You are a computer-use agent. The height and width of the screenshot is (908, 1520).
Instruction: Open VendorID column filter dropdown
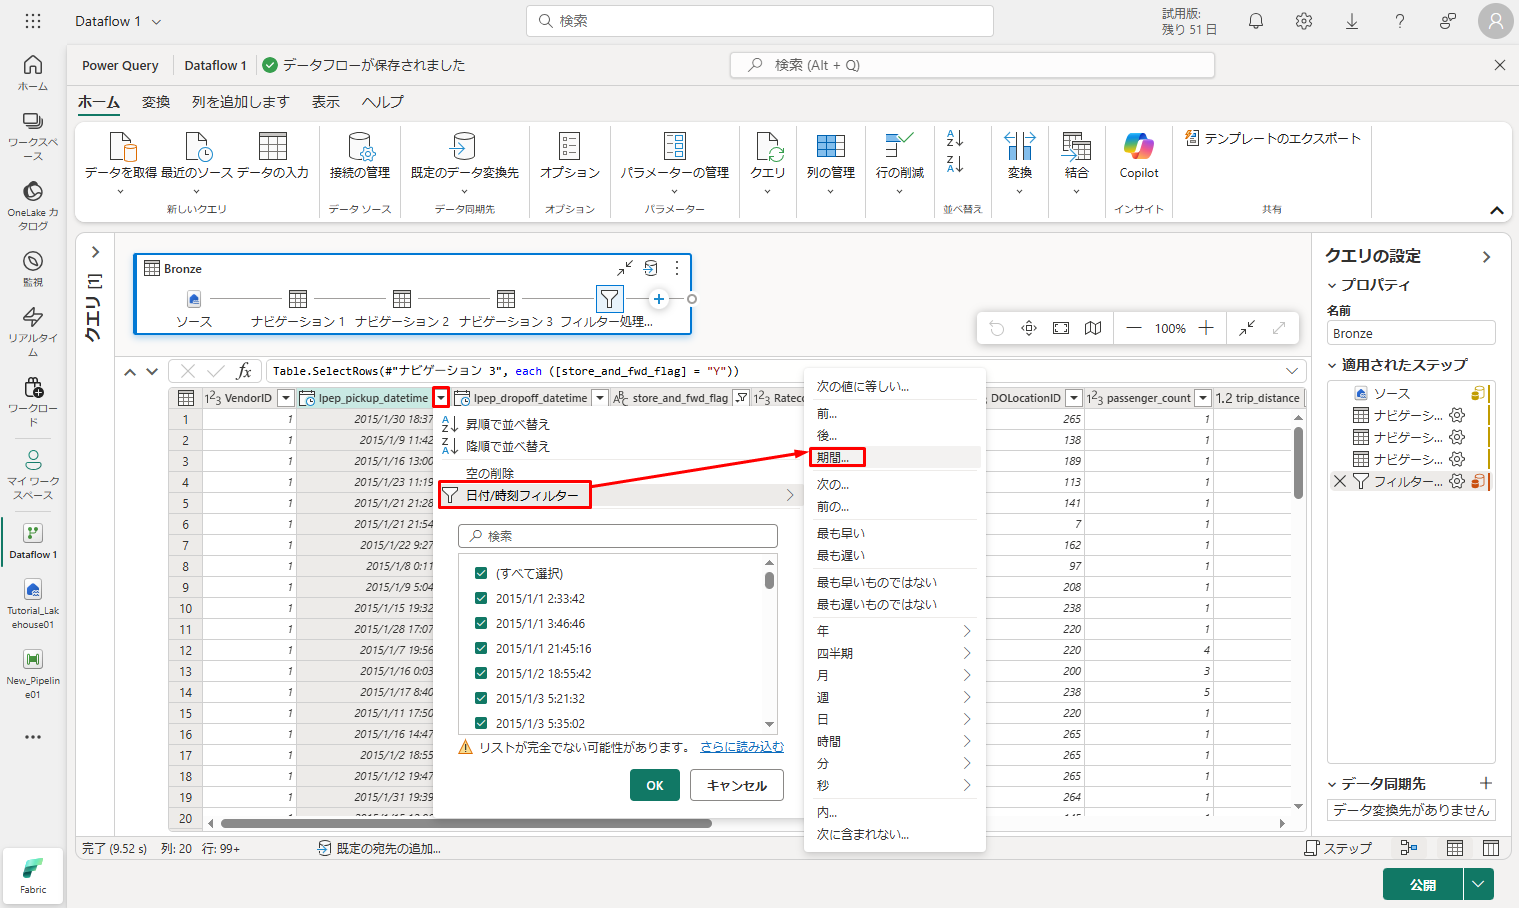286,398
